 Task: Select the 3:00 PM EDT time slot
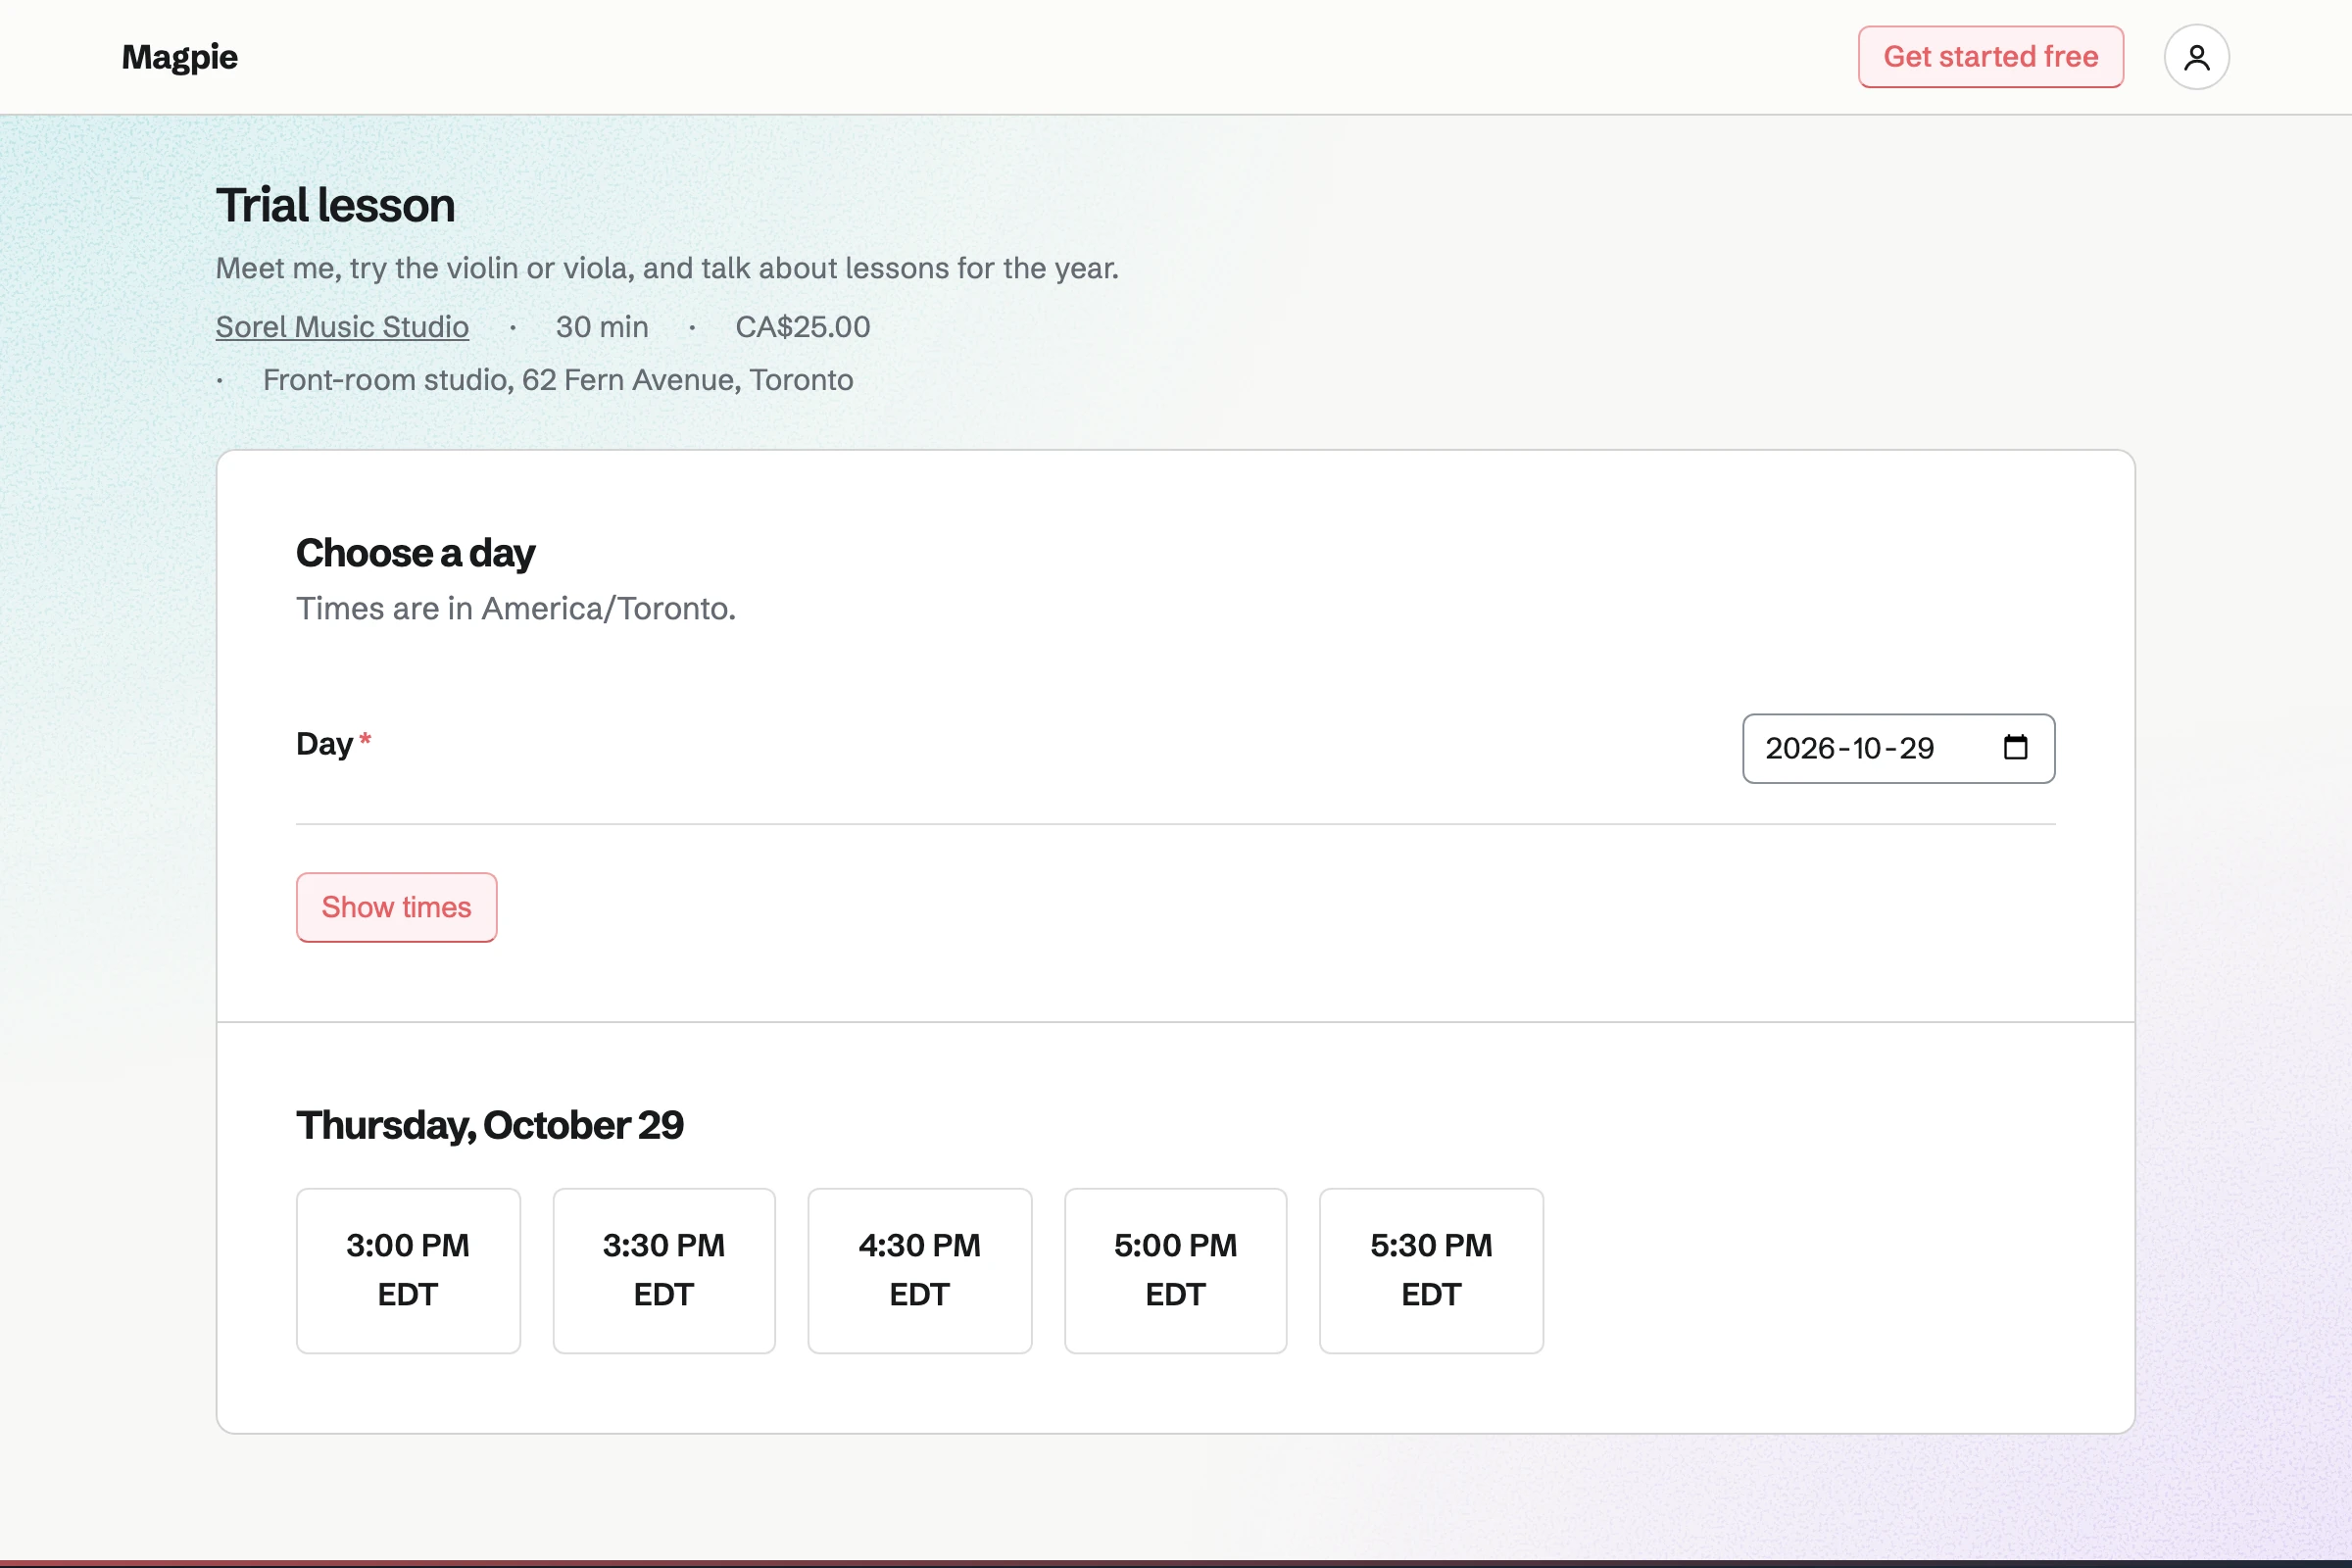tap(408, 1270)
